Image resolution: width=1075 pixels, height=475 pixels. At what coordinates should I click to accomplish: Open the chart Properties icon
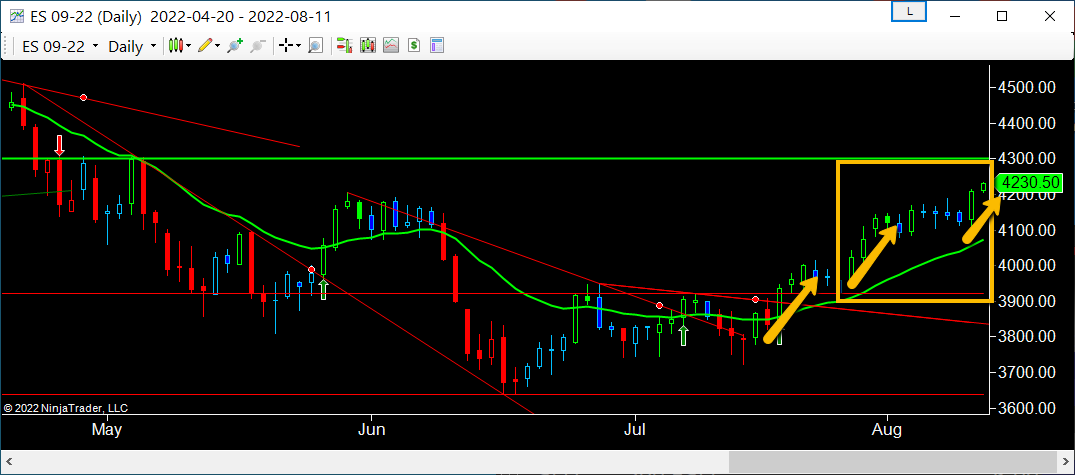point(437,46)
